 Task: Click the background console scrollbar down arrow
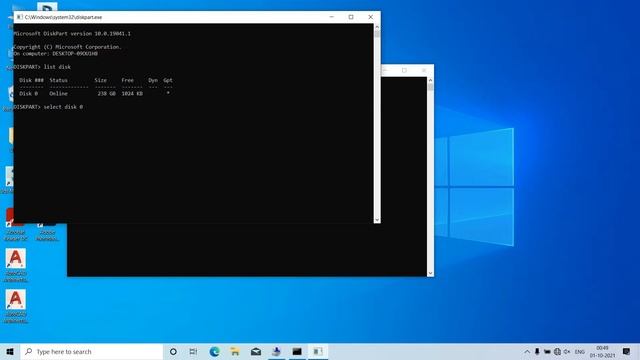point(430,273)
